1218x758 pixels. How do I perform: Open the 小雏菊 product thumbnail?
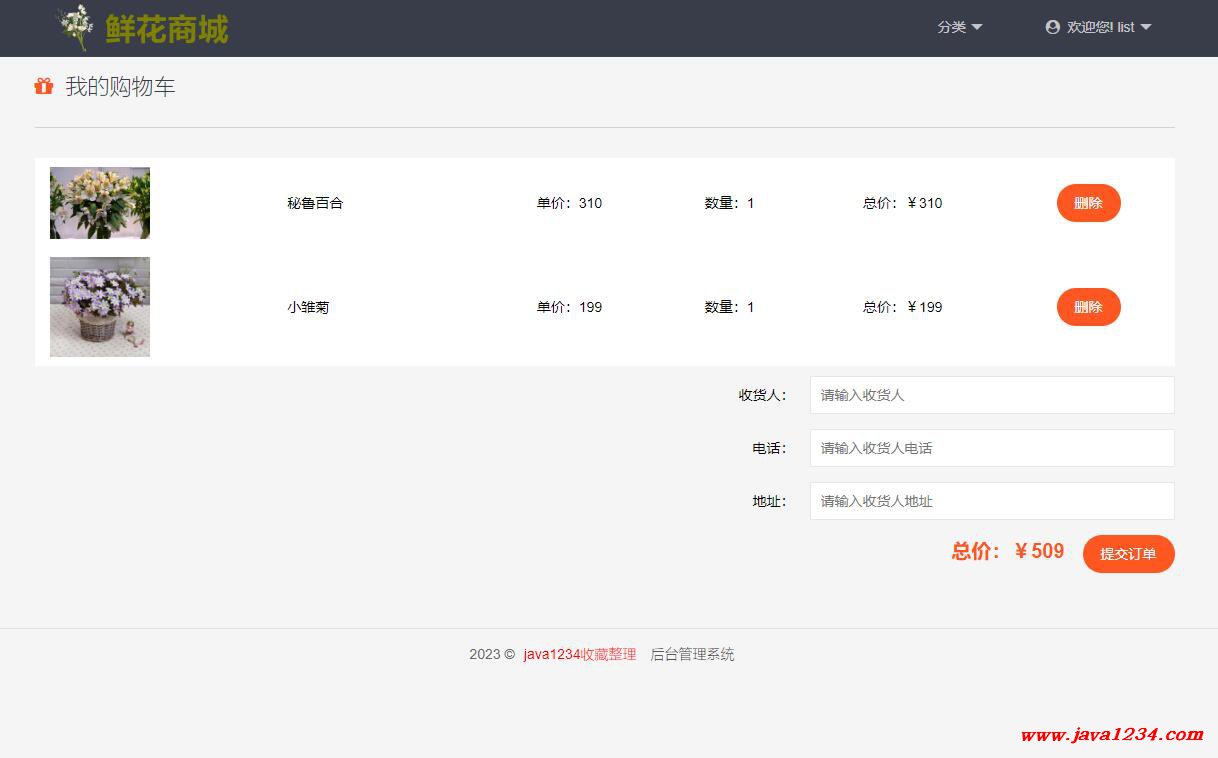pyautogui.click(x=100, y=307)
